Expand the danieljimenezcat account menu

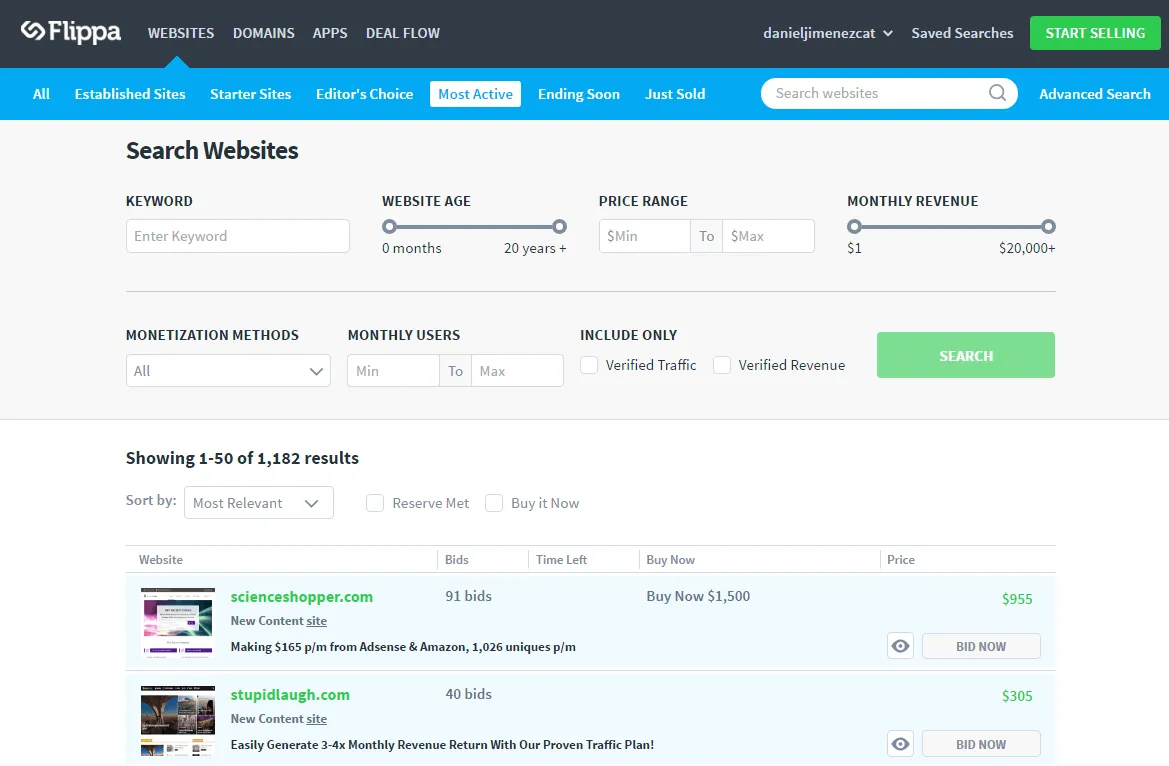click(828, 33)
